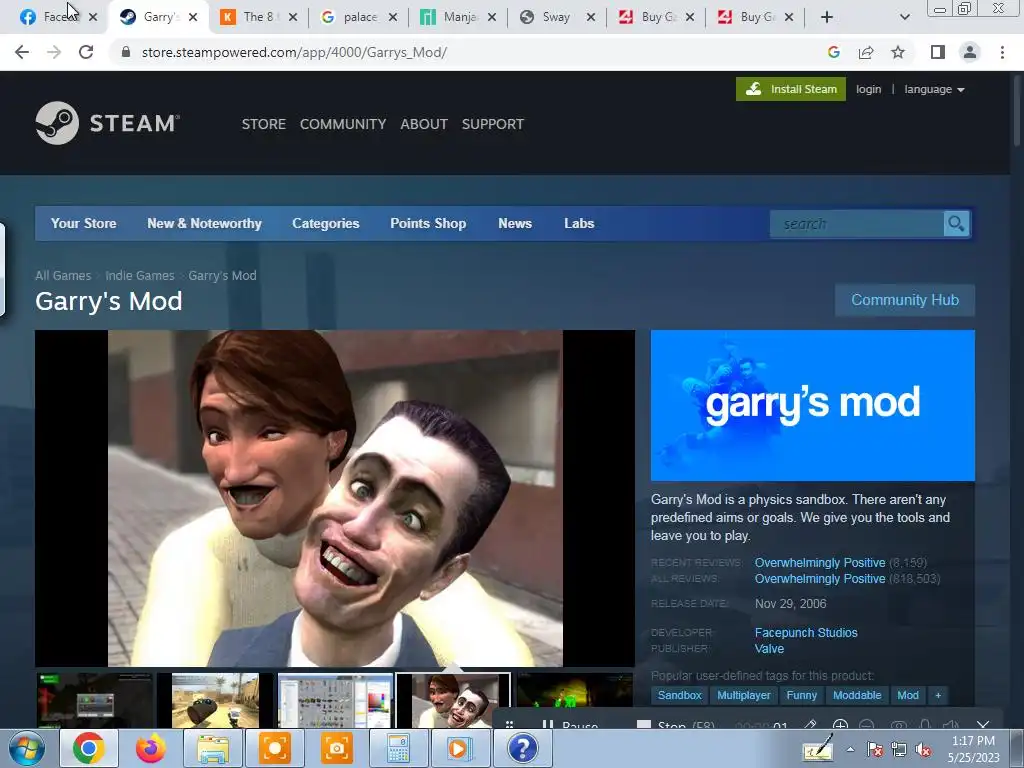Viewport: 1024px width, 768px height.
Task: Open the Chrome tab search chevron
Action: (904, 17)
